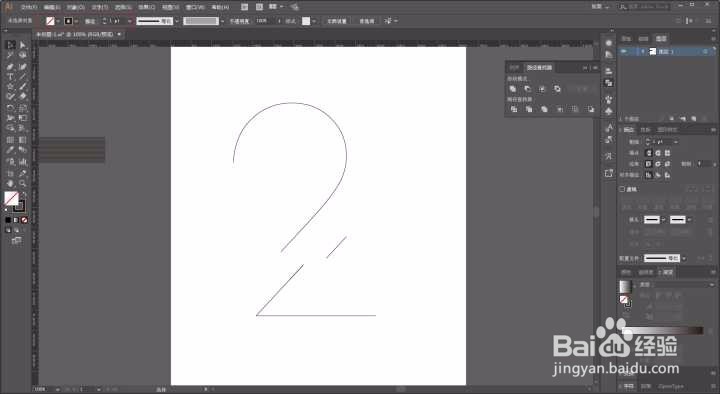720x394 pixels.
Task: Open the style swatch dropdown
Action: point(314,21)
